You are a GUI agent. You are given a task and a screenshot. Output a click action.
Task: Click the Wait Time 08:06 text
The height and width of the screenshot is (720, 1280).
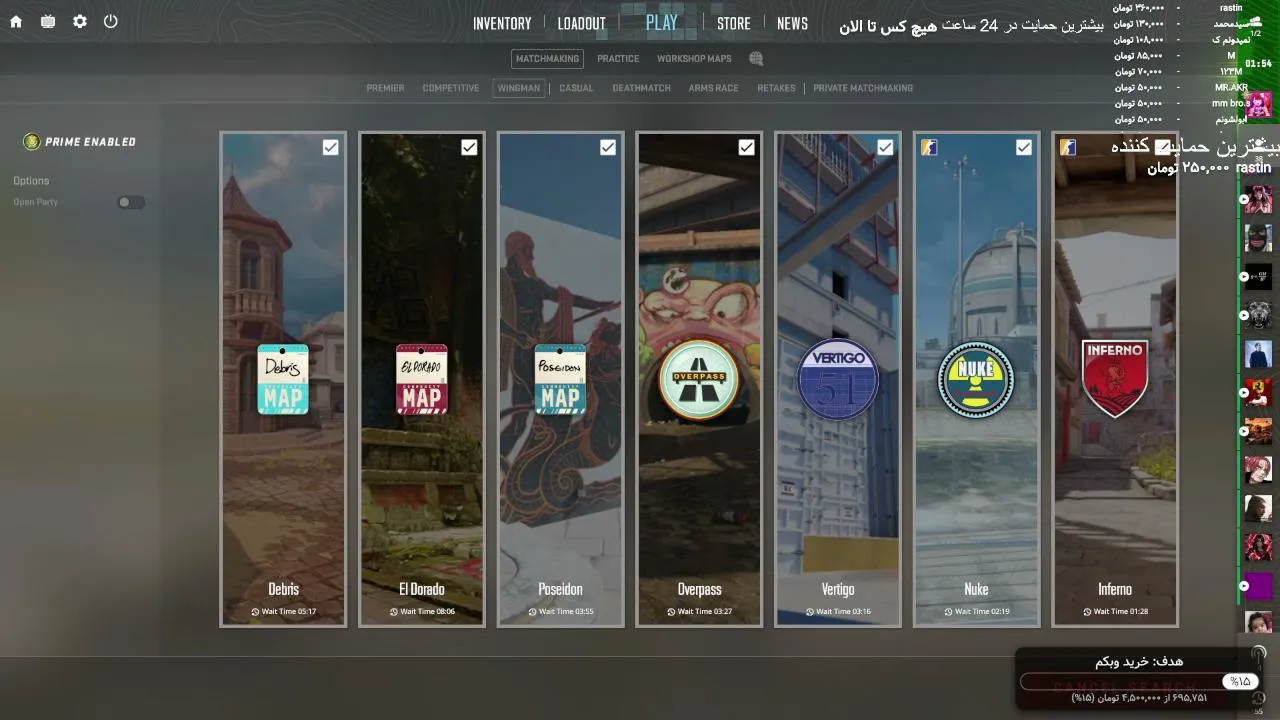pos(428,612)
